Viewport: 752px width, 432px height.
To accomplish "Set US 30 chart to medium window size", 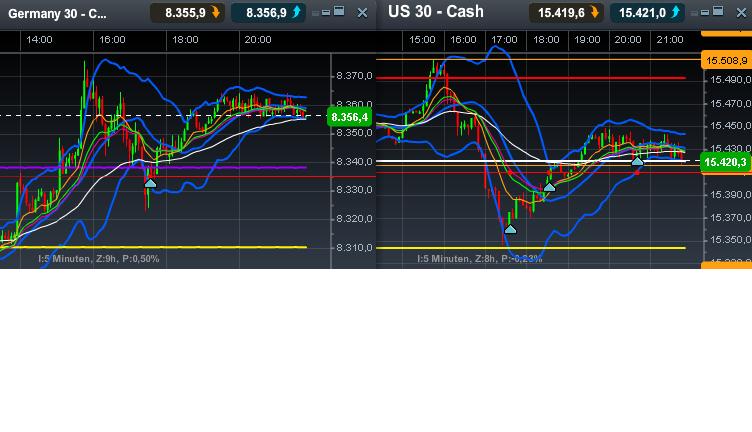I will pyautogui.click(x=705, y=12).
